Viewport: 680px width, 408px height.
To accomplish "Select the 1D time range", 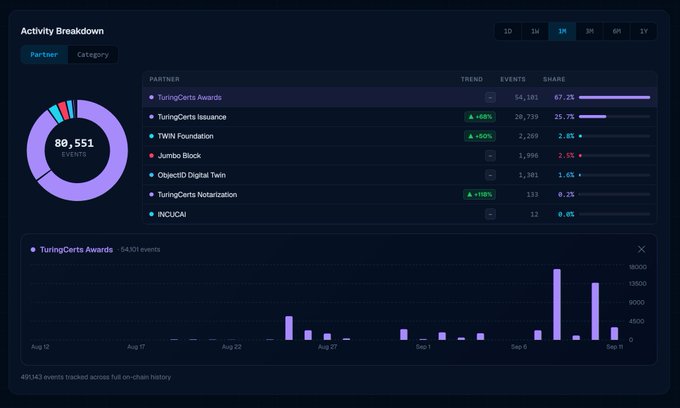I will pos(508,31).
